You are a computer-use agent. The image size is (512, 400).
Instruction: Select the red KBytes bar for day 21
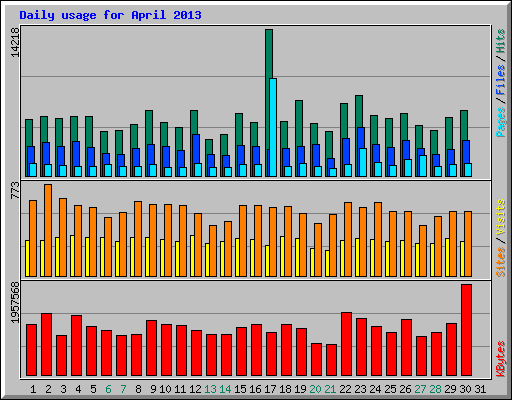pos(331,360)
